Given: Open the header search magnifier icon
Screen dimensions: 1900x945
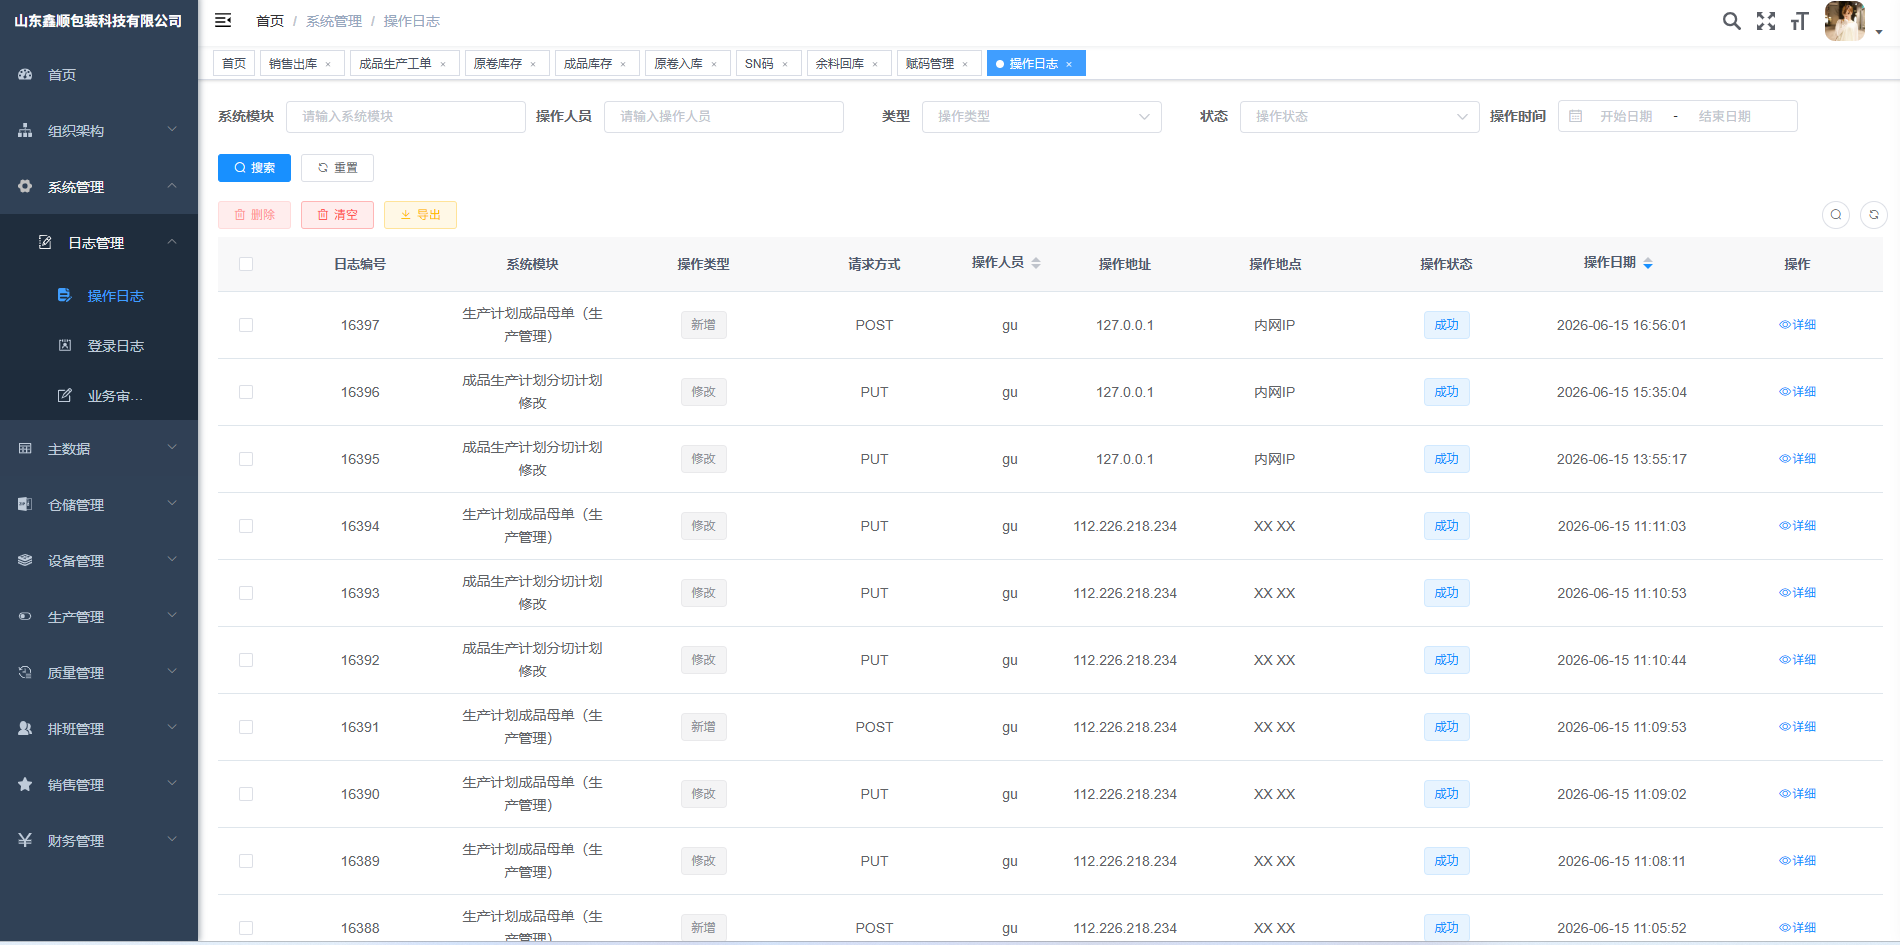Looking at the screenshot, I should (1731, 21).
